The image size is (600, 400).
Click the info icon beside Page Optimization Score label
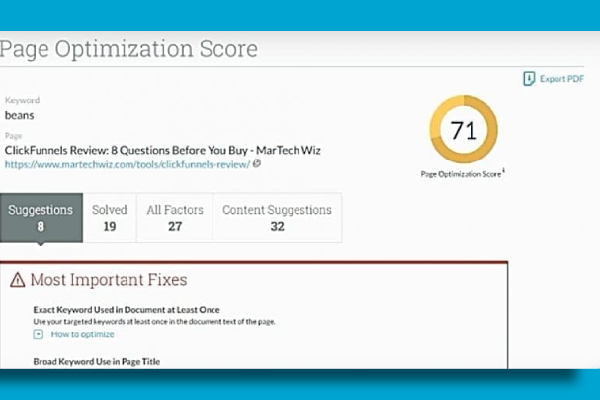(504, 170)
